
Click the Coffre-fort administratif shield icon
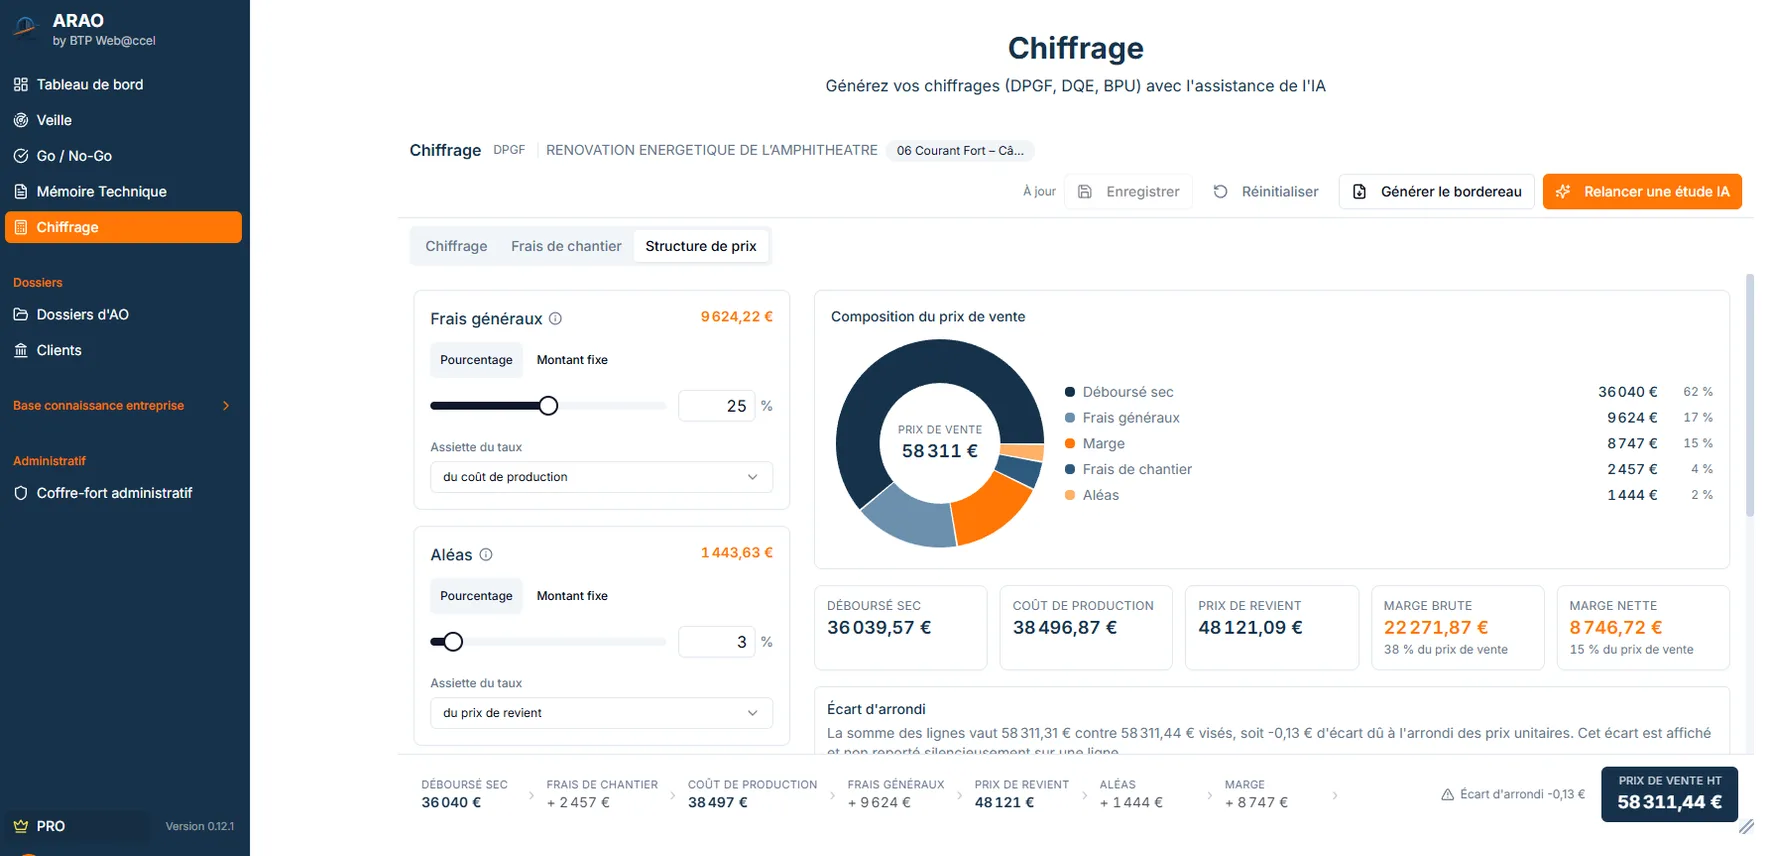coord(21,493)
